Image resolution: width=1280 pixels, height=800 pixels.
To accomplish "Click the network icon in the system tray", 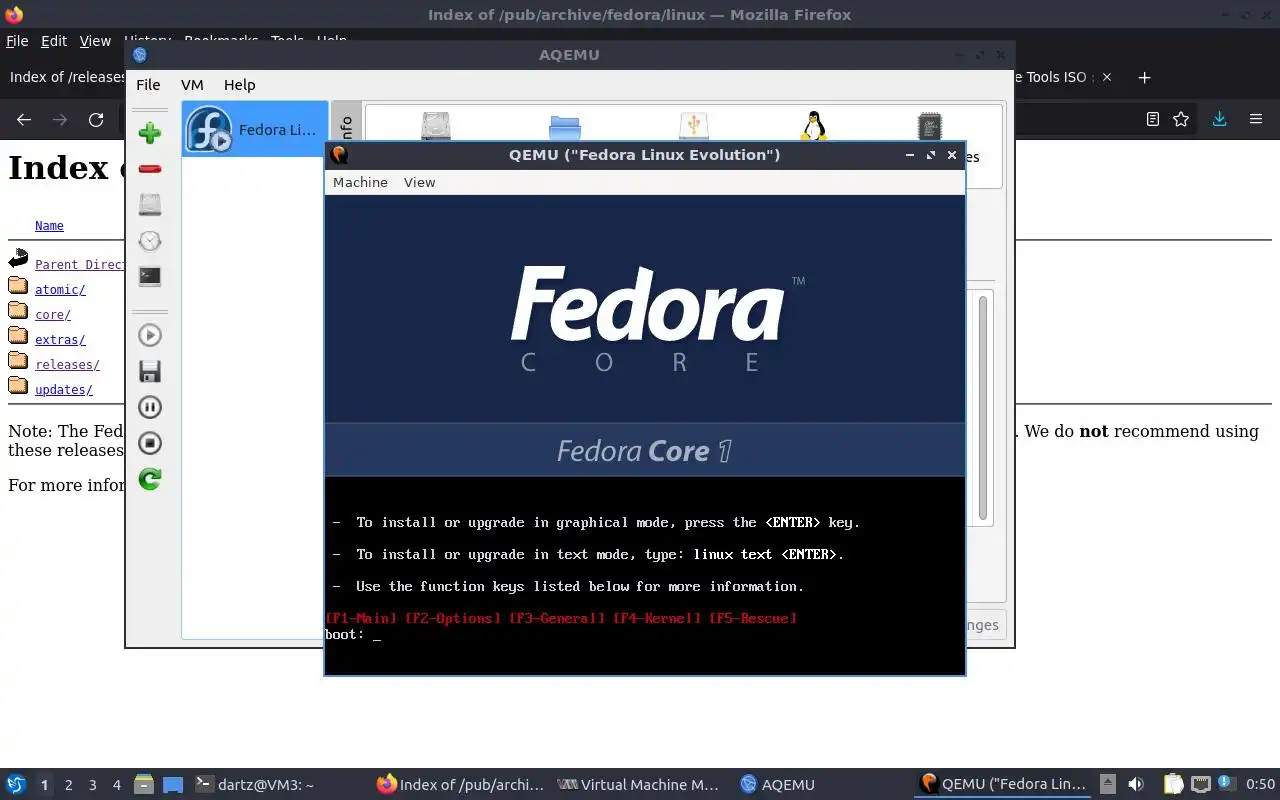I will pyautogui.click(x=1201, y=785).
